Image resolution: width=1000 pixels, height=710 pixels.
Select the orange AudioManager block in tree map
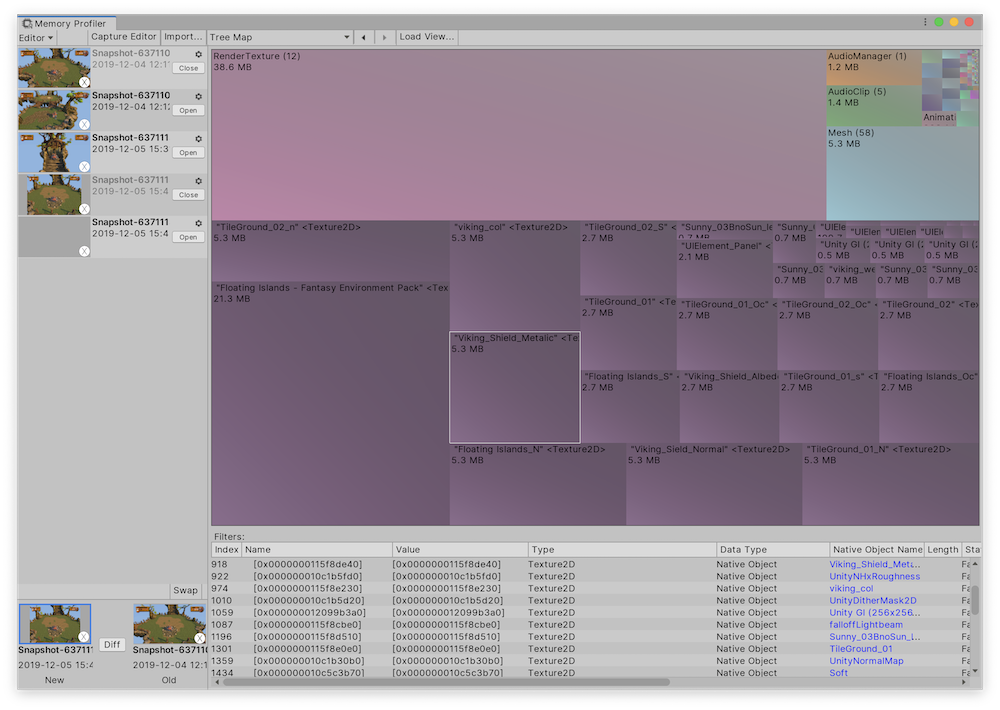pos(872,67)
